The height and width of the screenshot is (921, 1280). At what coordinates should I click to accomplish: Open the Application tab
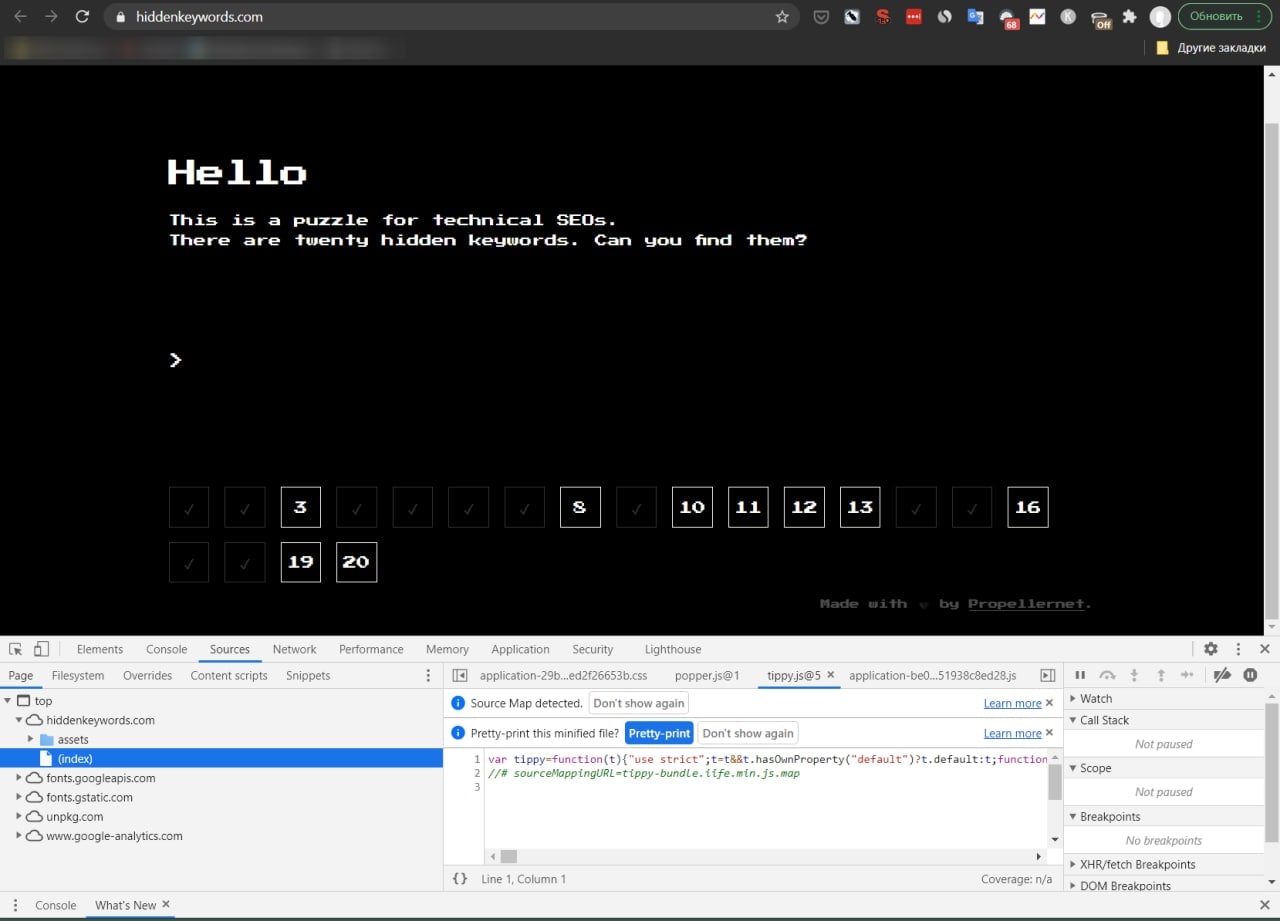point(520,649)
